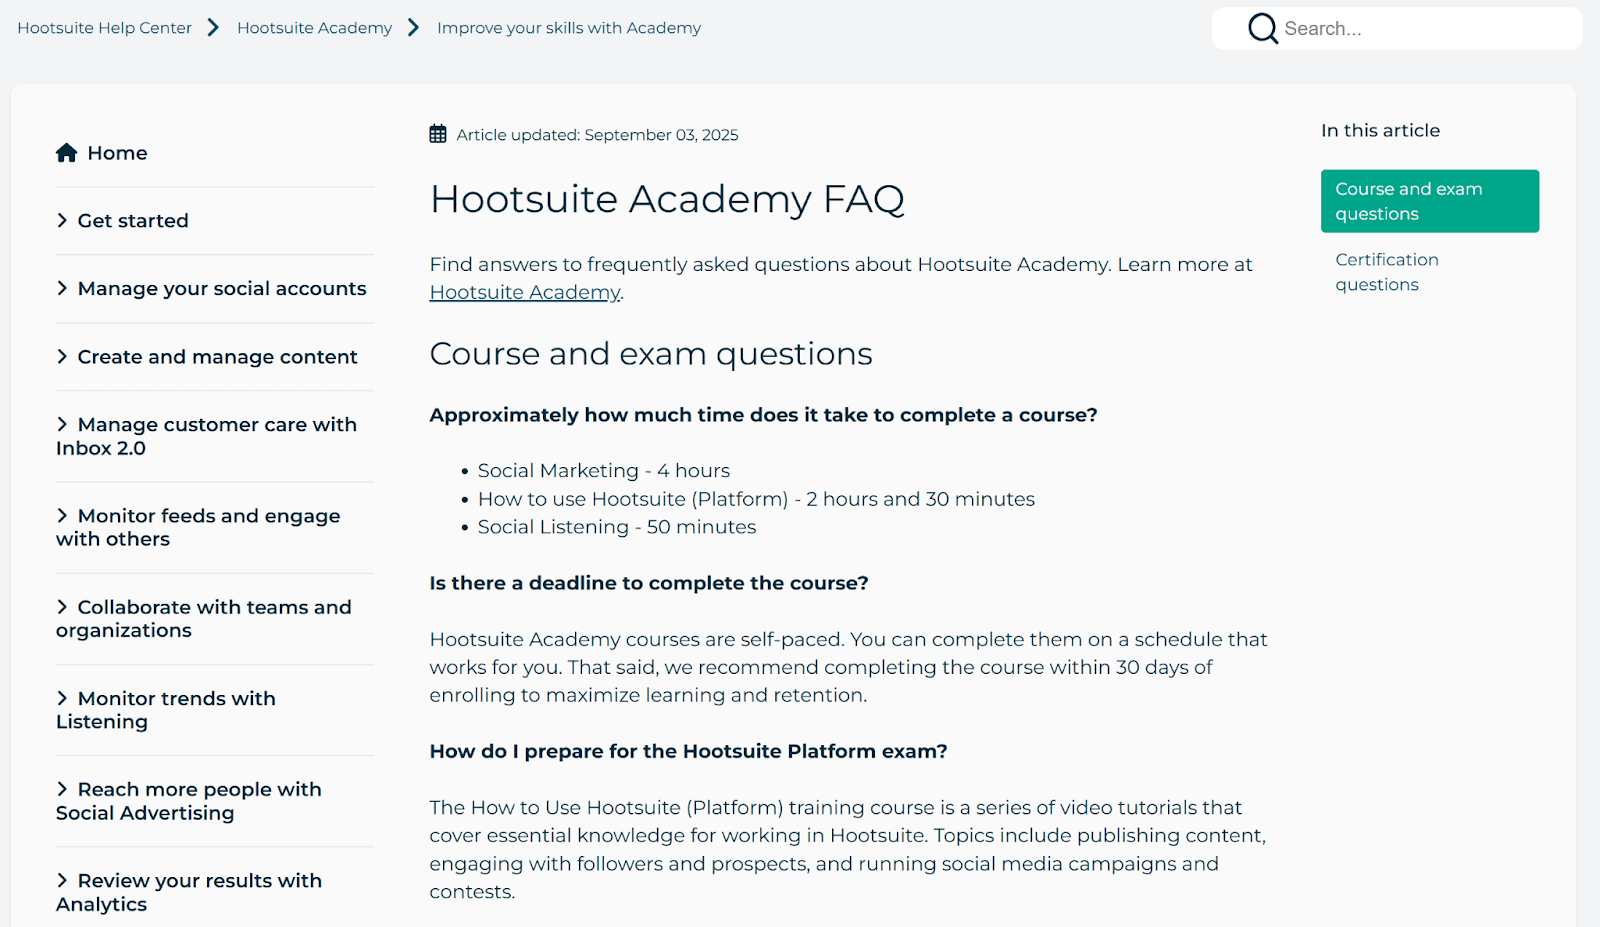The image size is (1600, 927).
Task: Click the search magnifying glass icon
Action: 1262,28
